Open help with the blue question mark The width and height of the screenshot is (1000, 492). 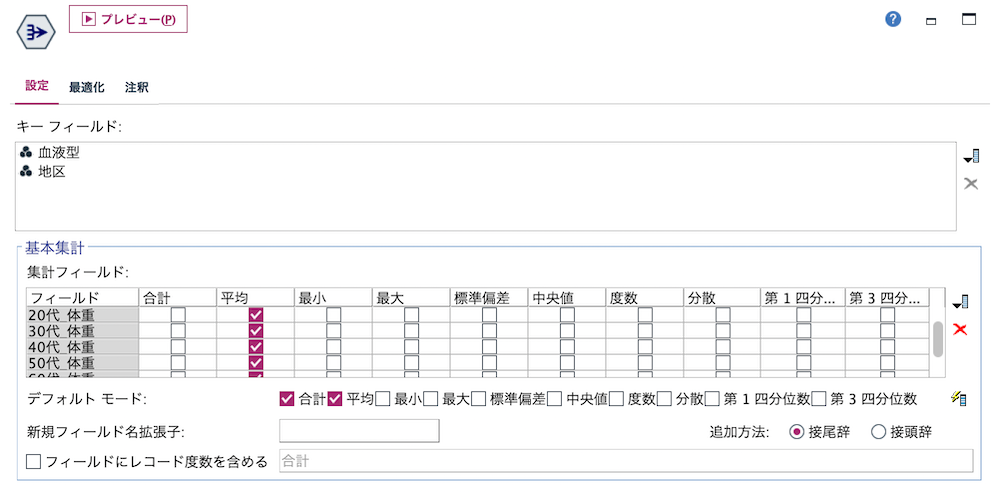tap(893, 20)
